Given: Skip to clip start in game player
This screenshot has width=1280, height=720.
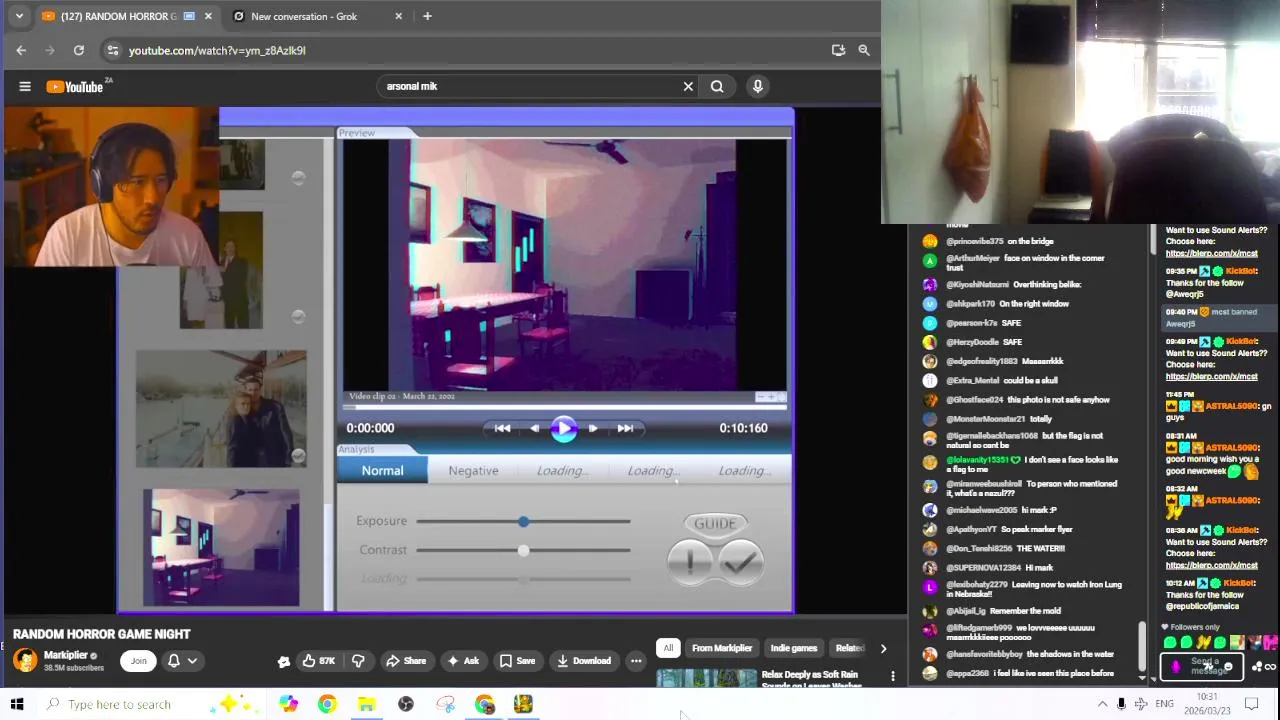Looking at the screenshot, I should coord(502,428).
